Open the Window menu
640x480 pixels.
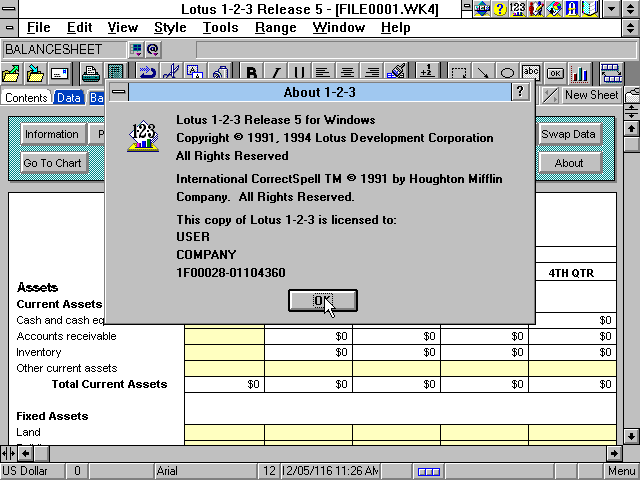click(339, 27)
